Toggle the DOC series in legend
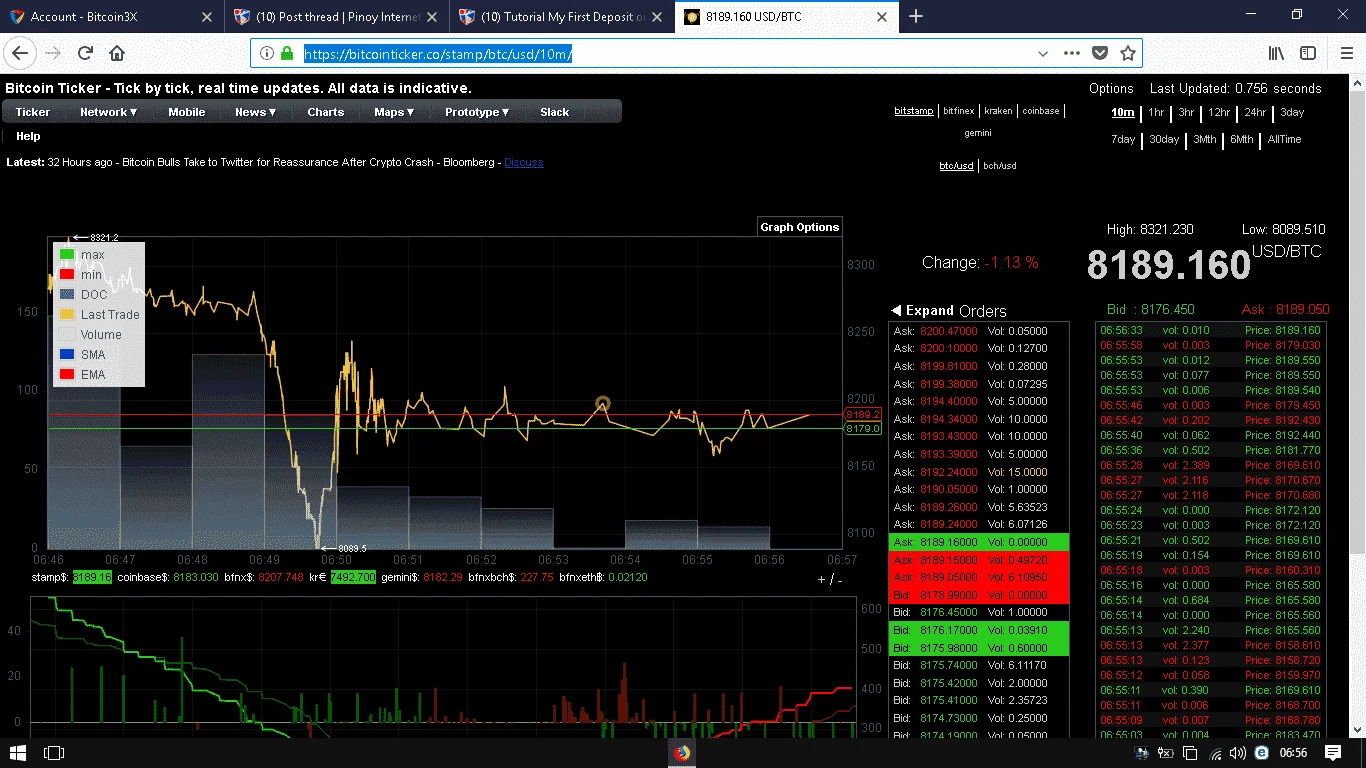 pyautogui.click(x=83, y=294)
